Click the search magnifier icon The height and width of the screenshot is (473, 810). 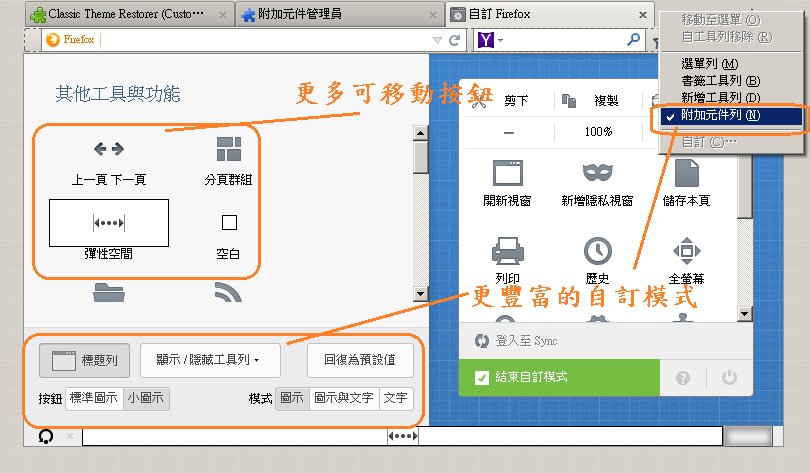[x=633, y=39]
